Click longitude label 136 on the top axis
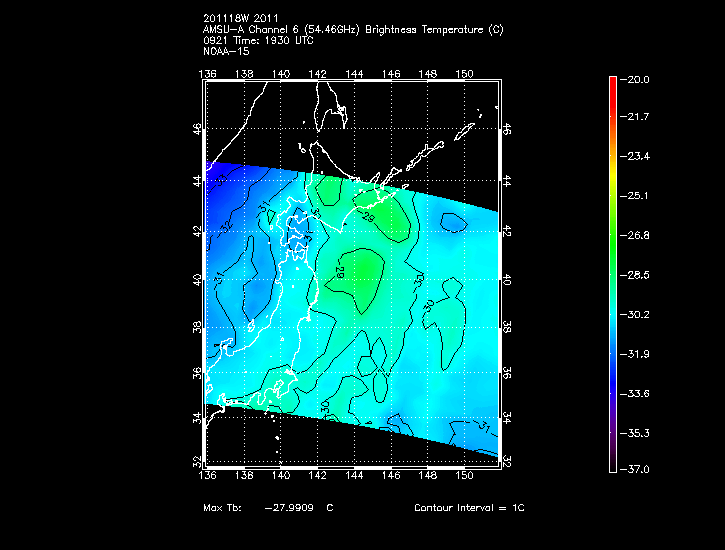 pyautogui.click(x=208, y=73)
